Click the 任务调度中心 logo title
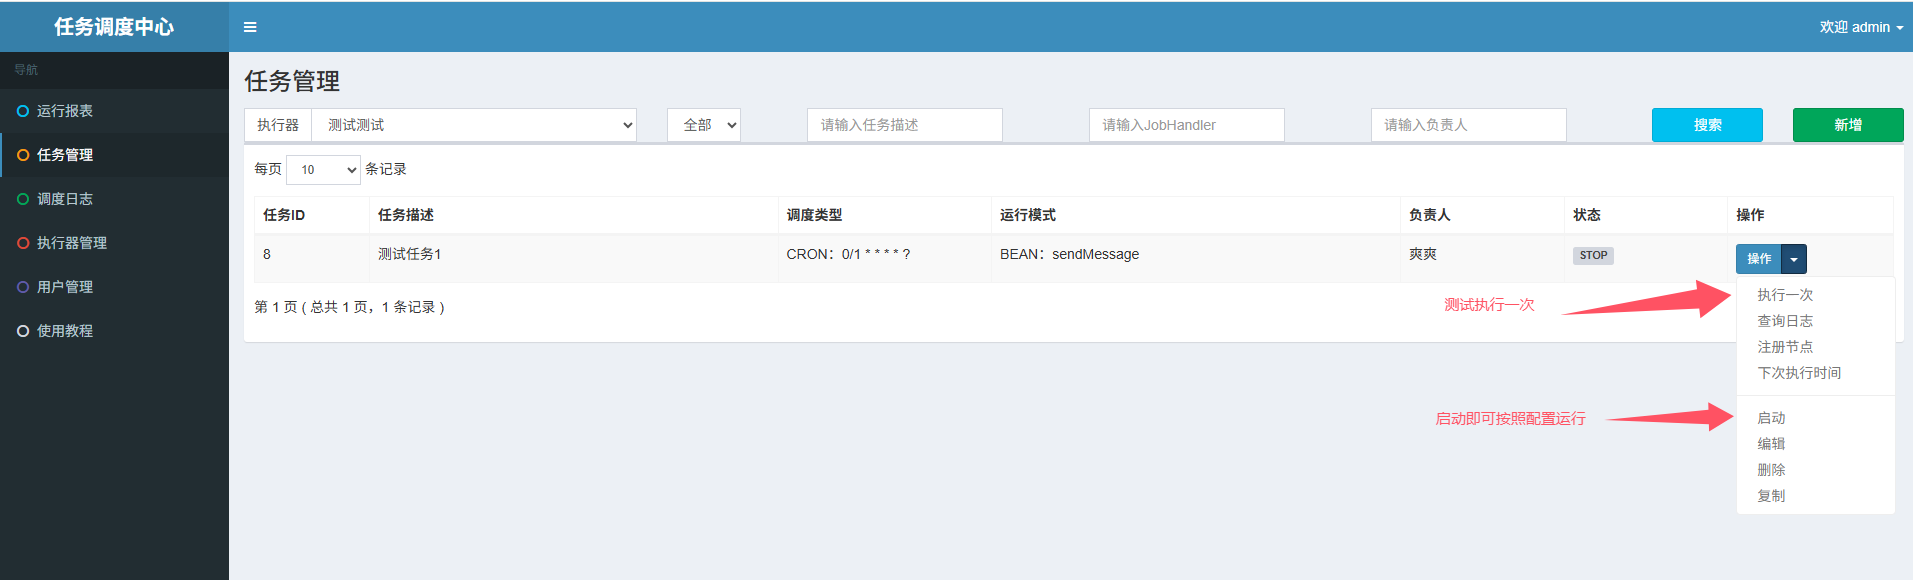1913x580 pixels. [x=114, y=27]
